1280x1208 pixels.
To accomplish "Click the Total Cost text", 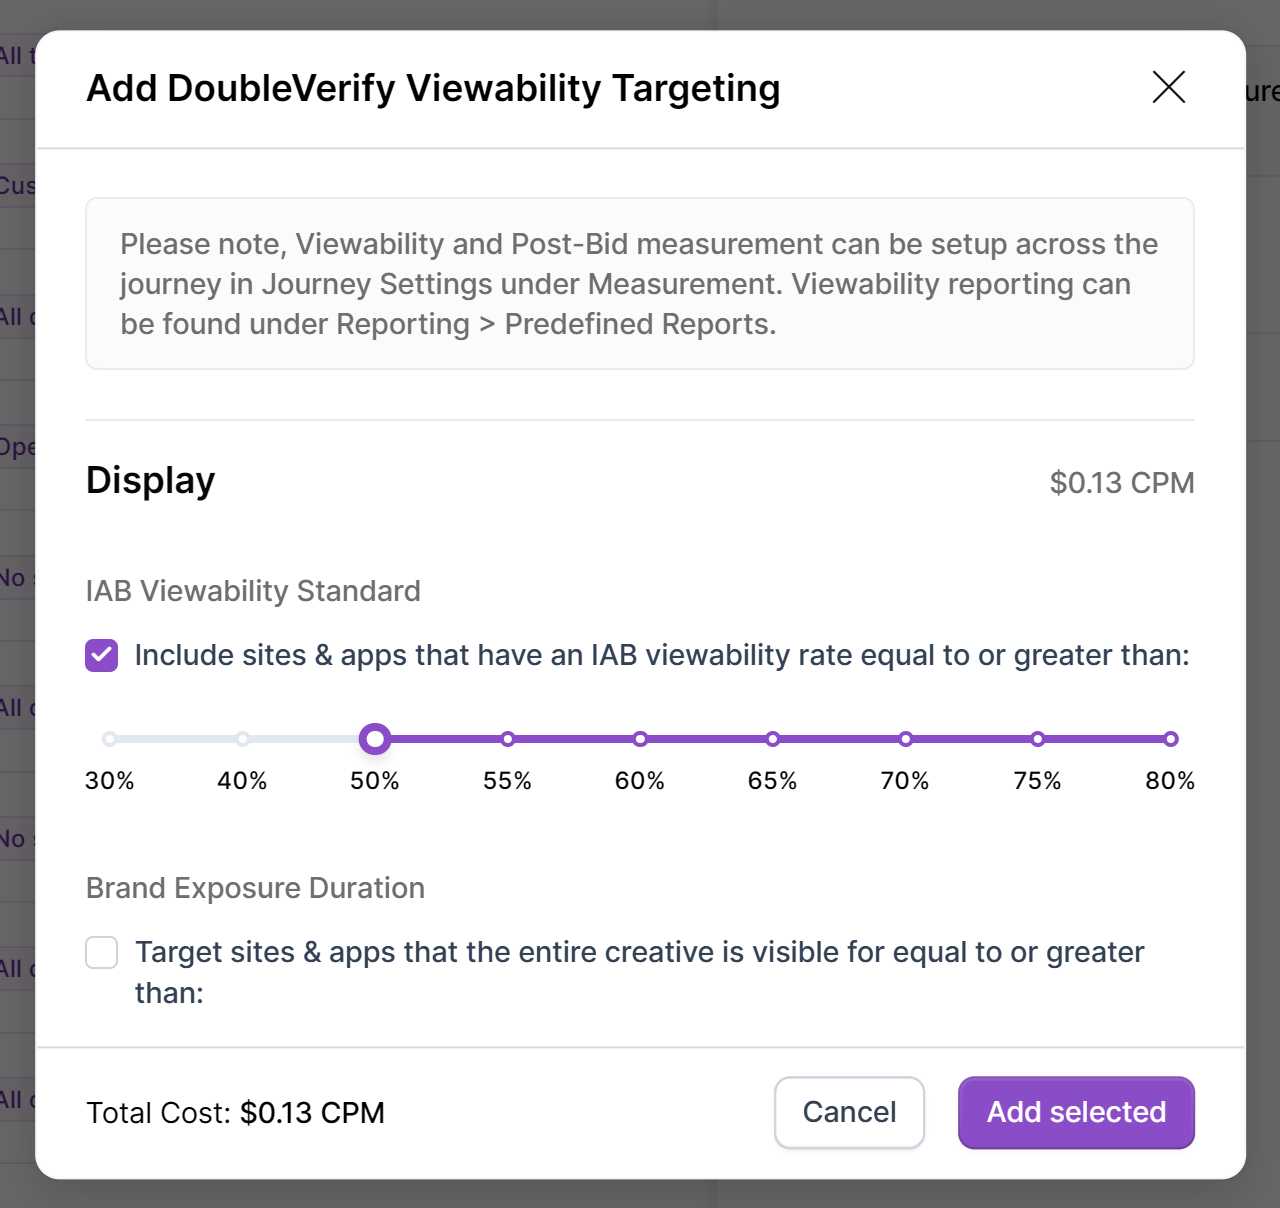I will 236,1113.
